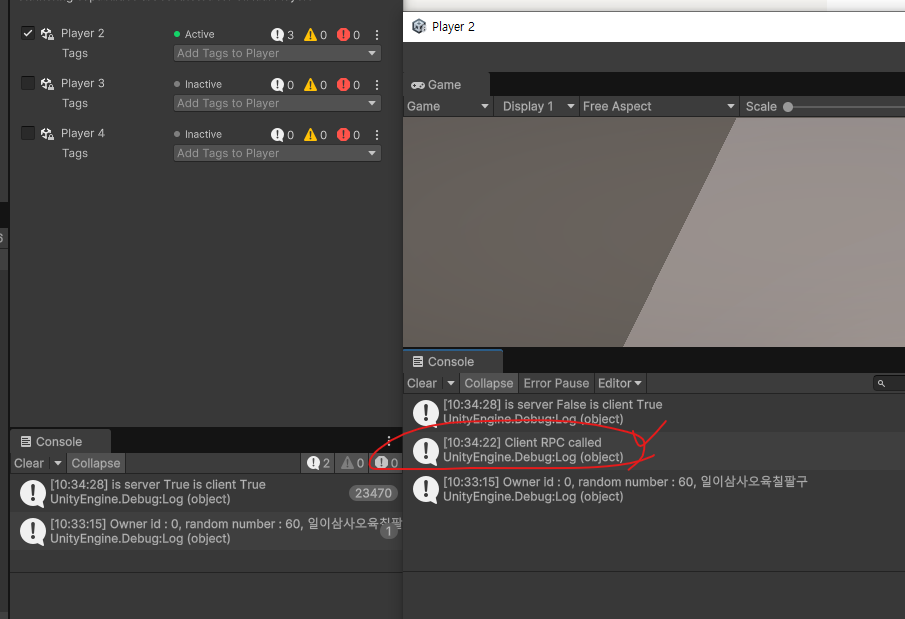Screen dimensions: 905x619
Task: Toggle warning filter in left console
Action: [352, 463]
